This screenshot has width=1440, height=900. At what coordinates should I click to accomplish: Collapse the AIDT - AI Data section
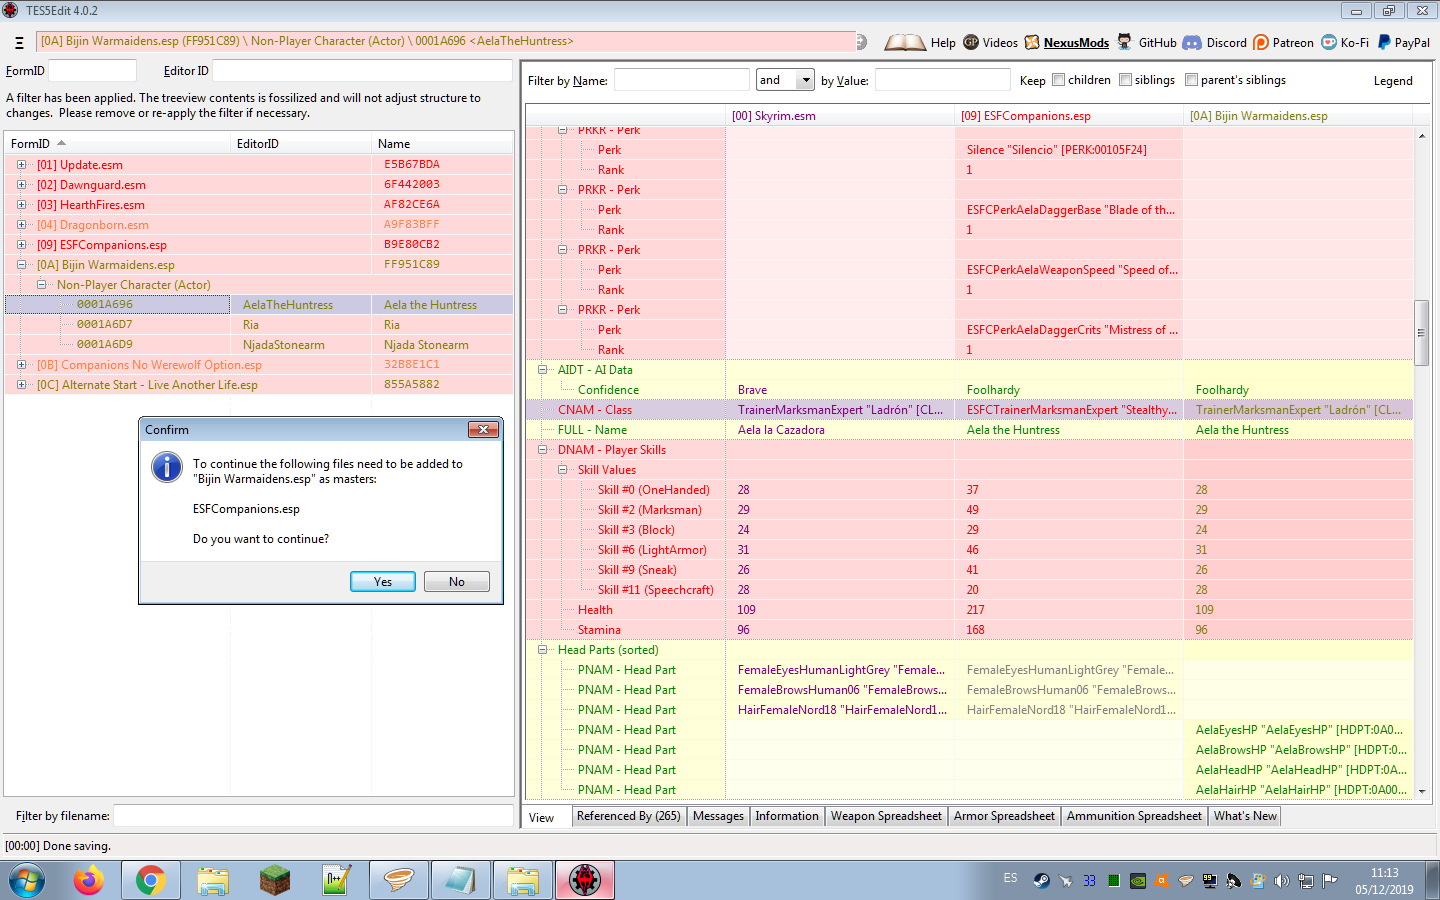[x=543, y=370]
